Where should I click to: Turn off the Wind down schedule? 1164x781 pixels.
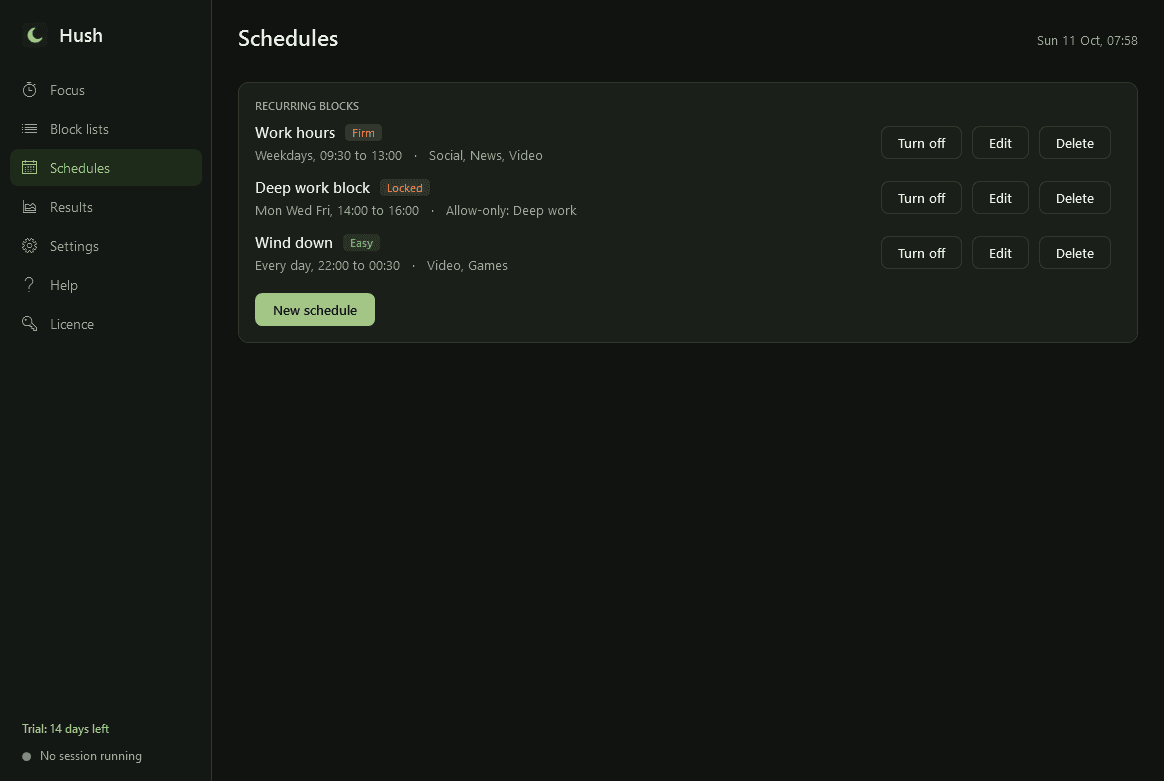921,253
